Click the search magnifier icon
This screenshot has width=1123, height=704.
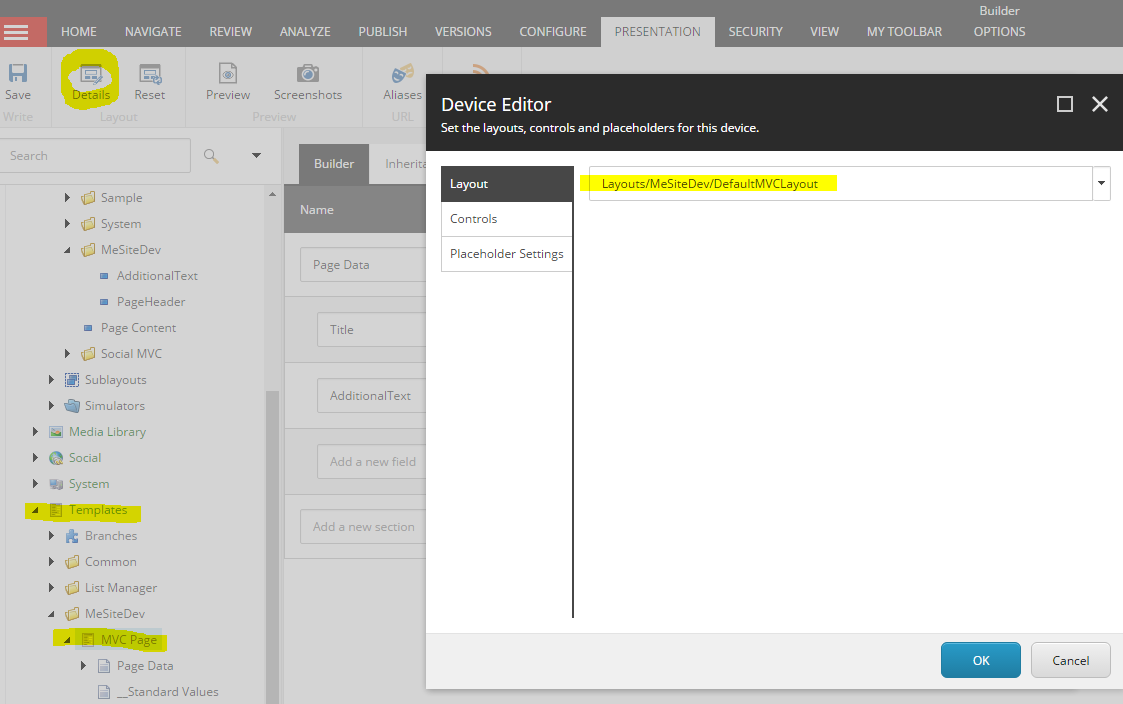coord(211,155)
